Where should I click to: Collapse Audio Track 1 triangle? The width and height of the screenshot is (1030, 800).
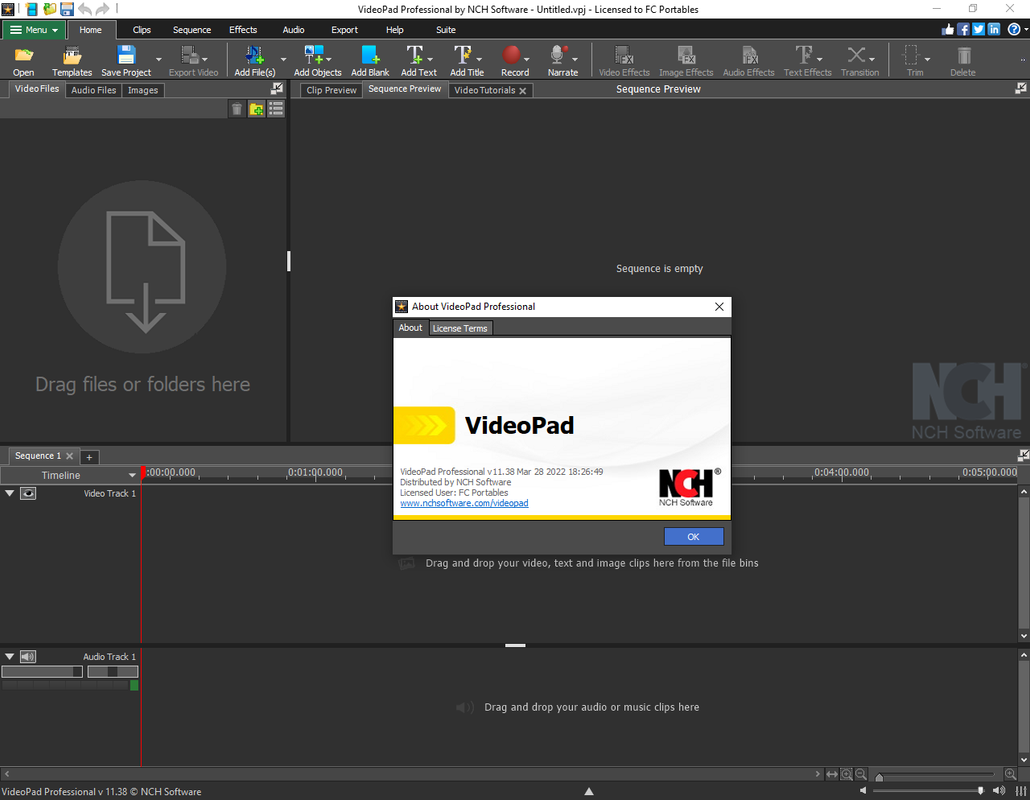(9, 657)
